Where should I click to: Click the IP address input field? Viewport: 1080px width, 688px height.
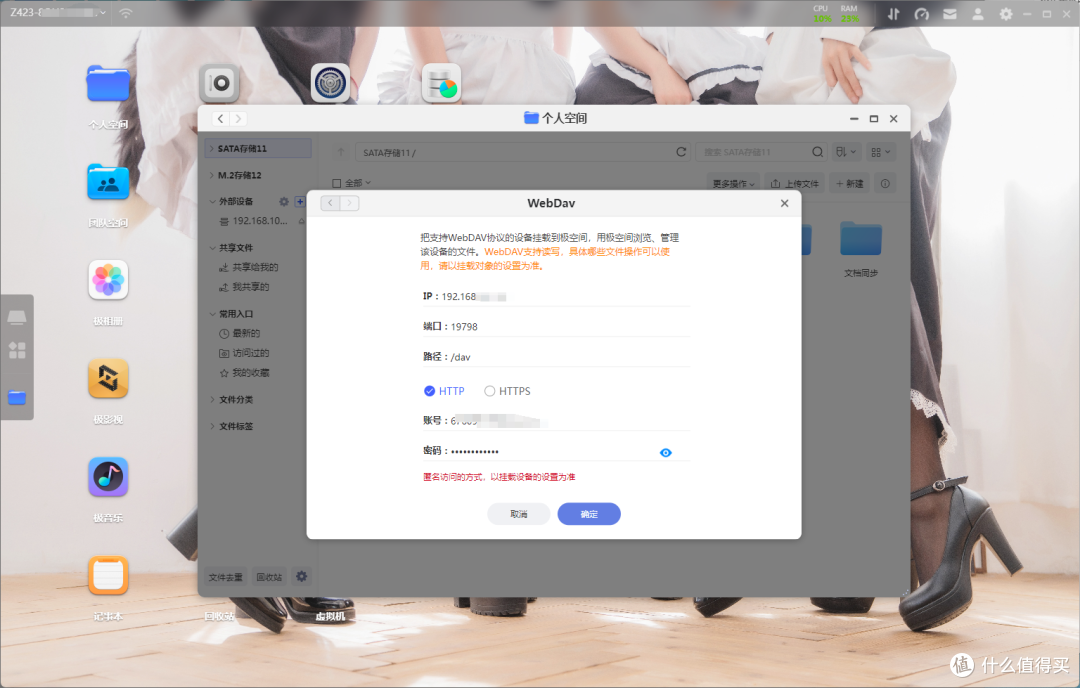point(556,297)
